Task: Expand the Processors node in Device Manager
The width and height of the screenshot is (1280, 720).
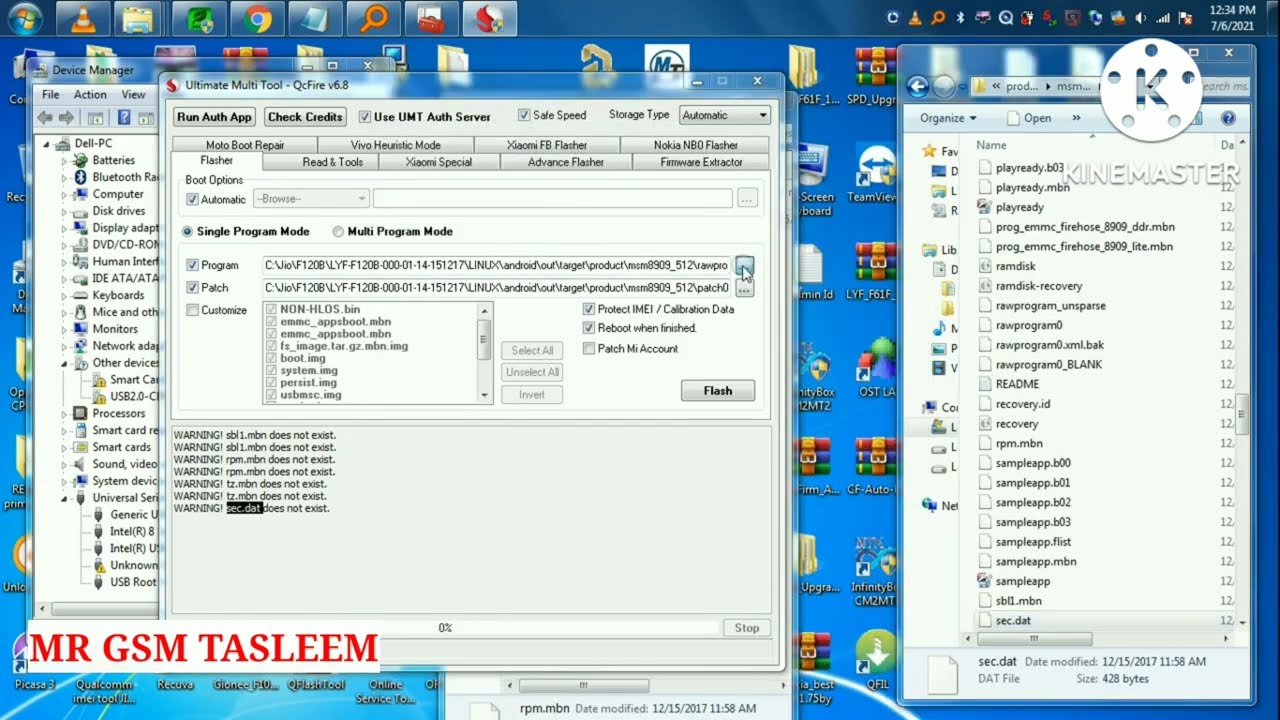Action: point(64,413)
